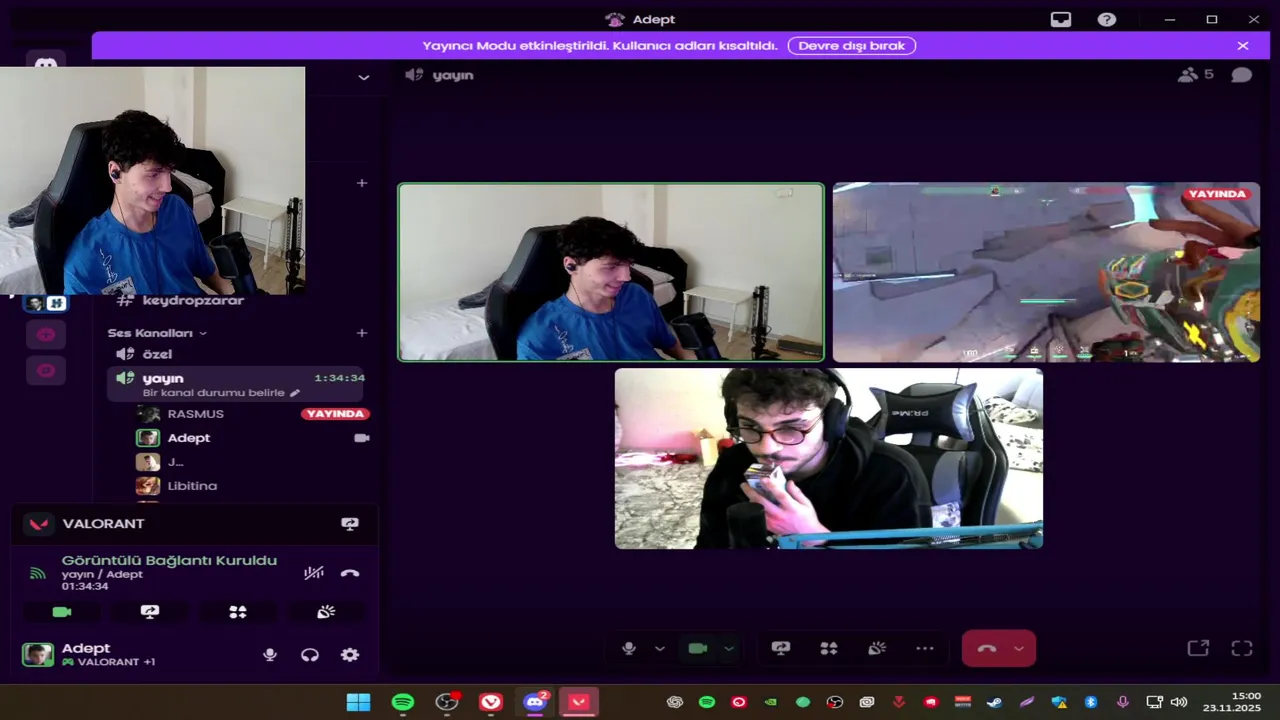Open soundboard from the bottom call controls
The image size is (1280, 720).
(x=877, y=648)
